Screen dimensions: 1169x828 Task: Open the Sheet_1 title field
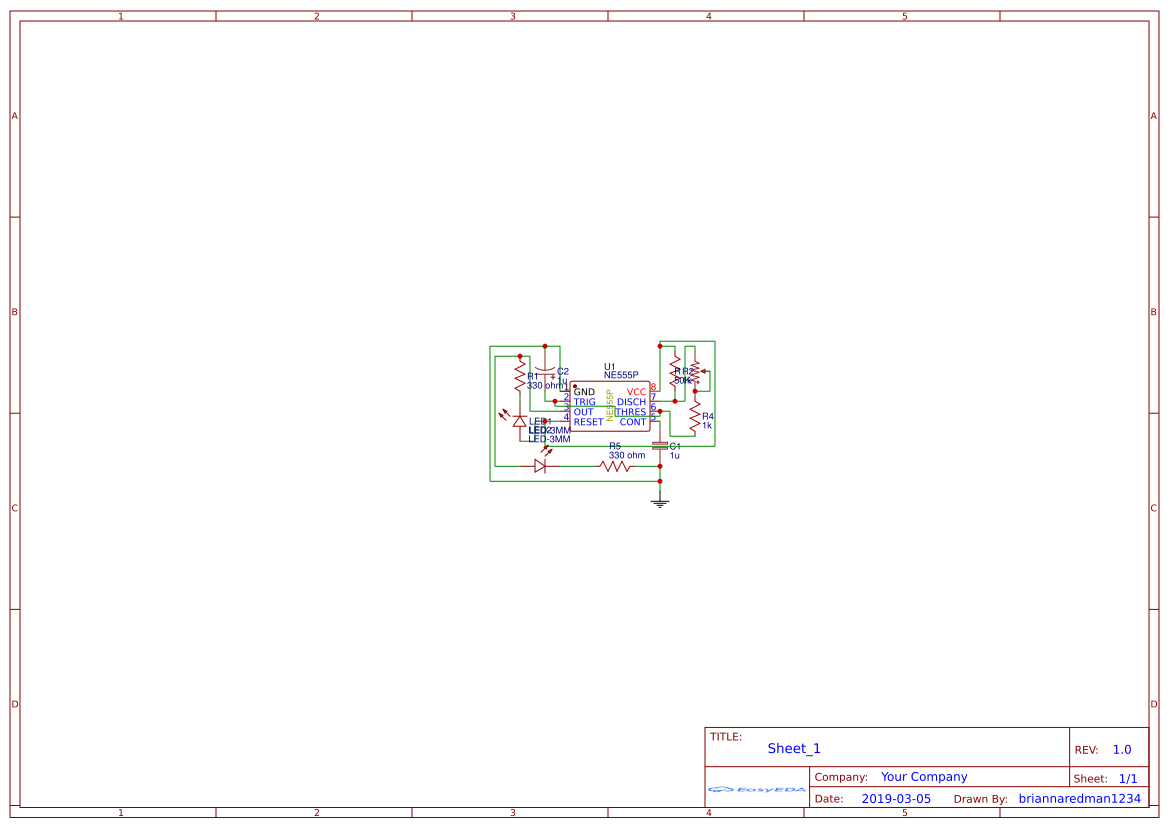click(x=793, y=748)
